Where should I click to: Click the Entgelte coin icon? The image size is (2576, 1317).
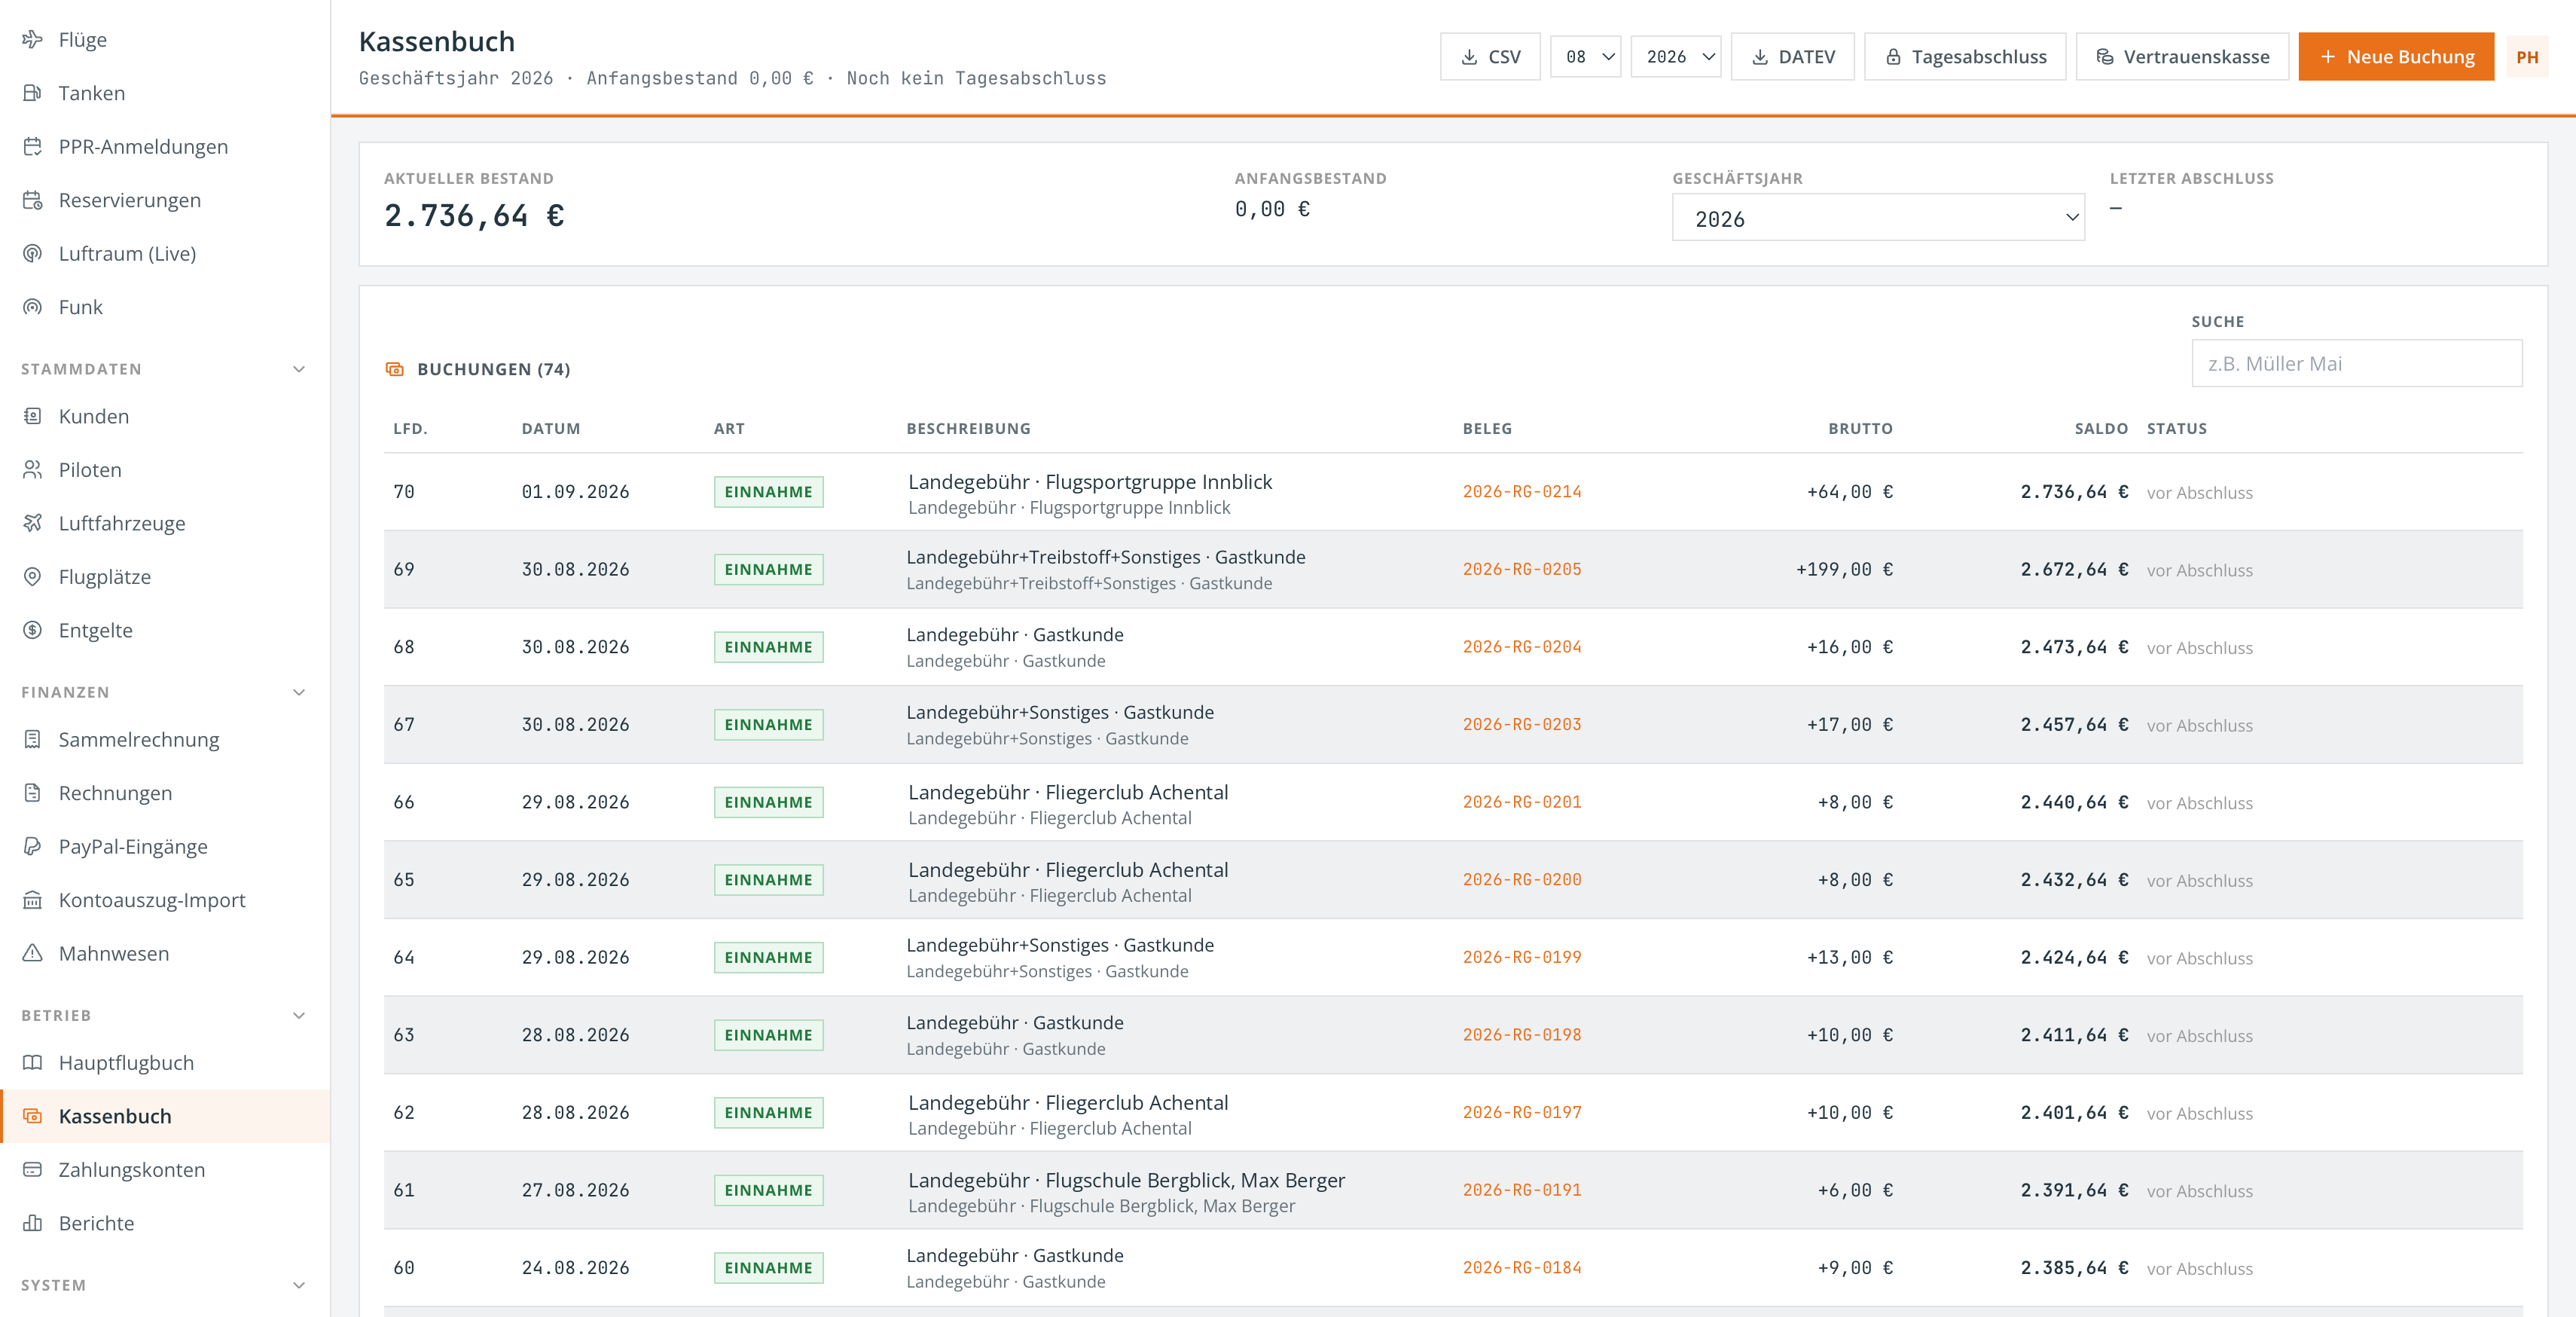pyautogui.click(x=33, y=630)
